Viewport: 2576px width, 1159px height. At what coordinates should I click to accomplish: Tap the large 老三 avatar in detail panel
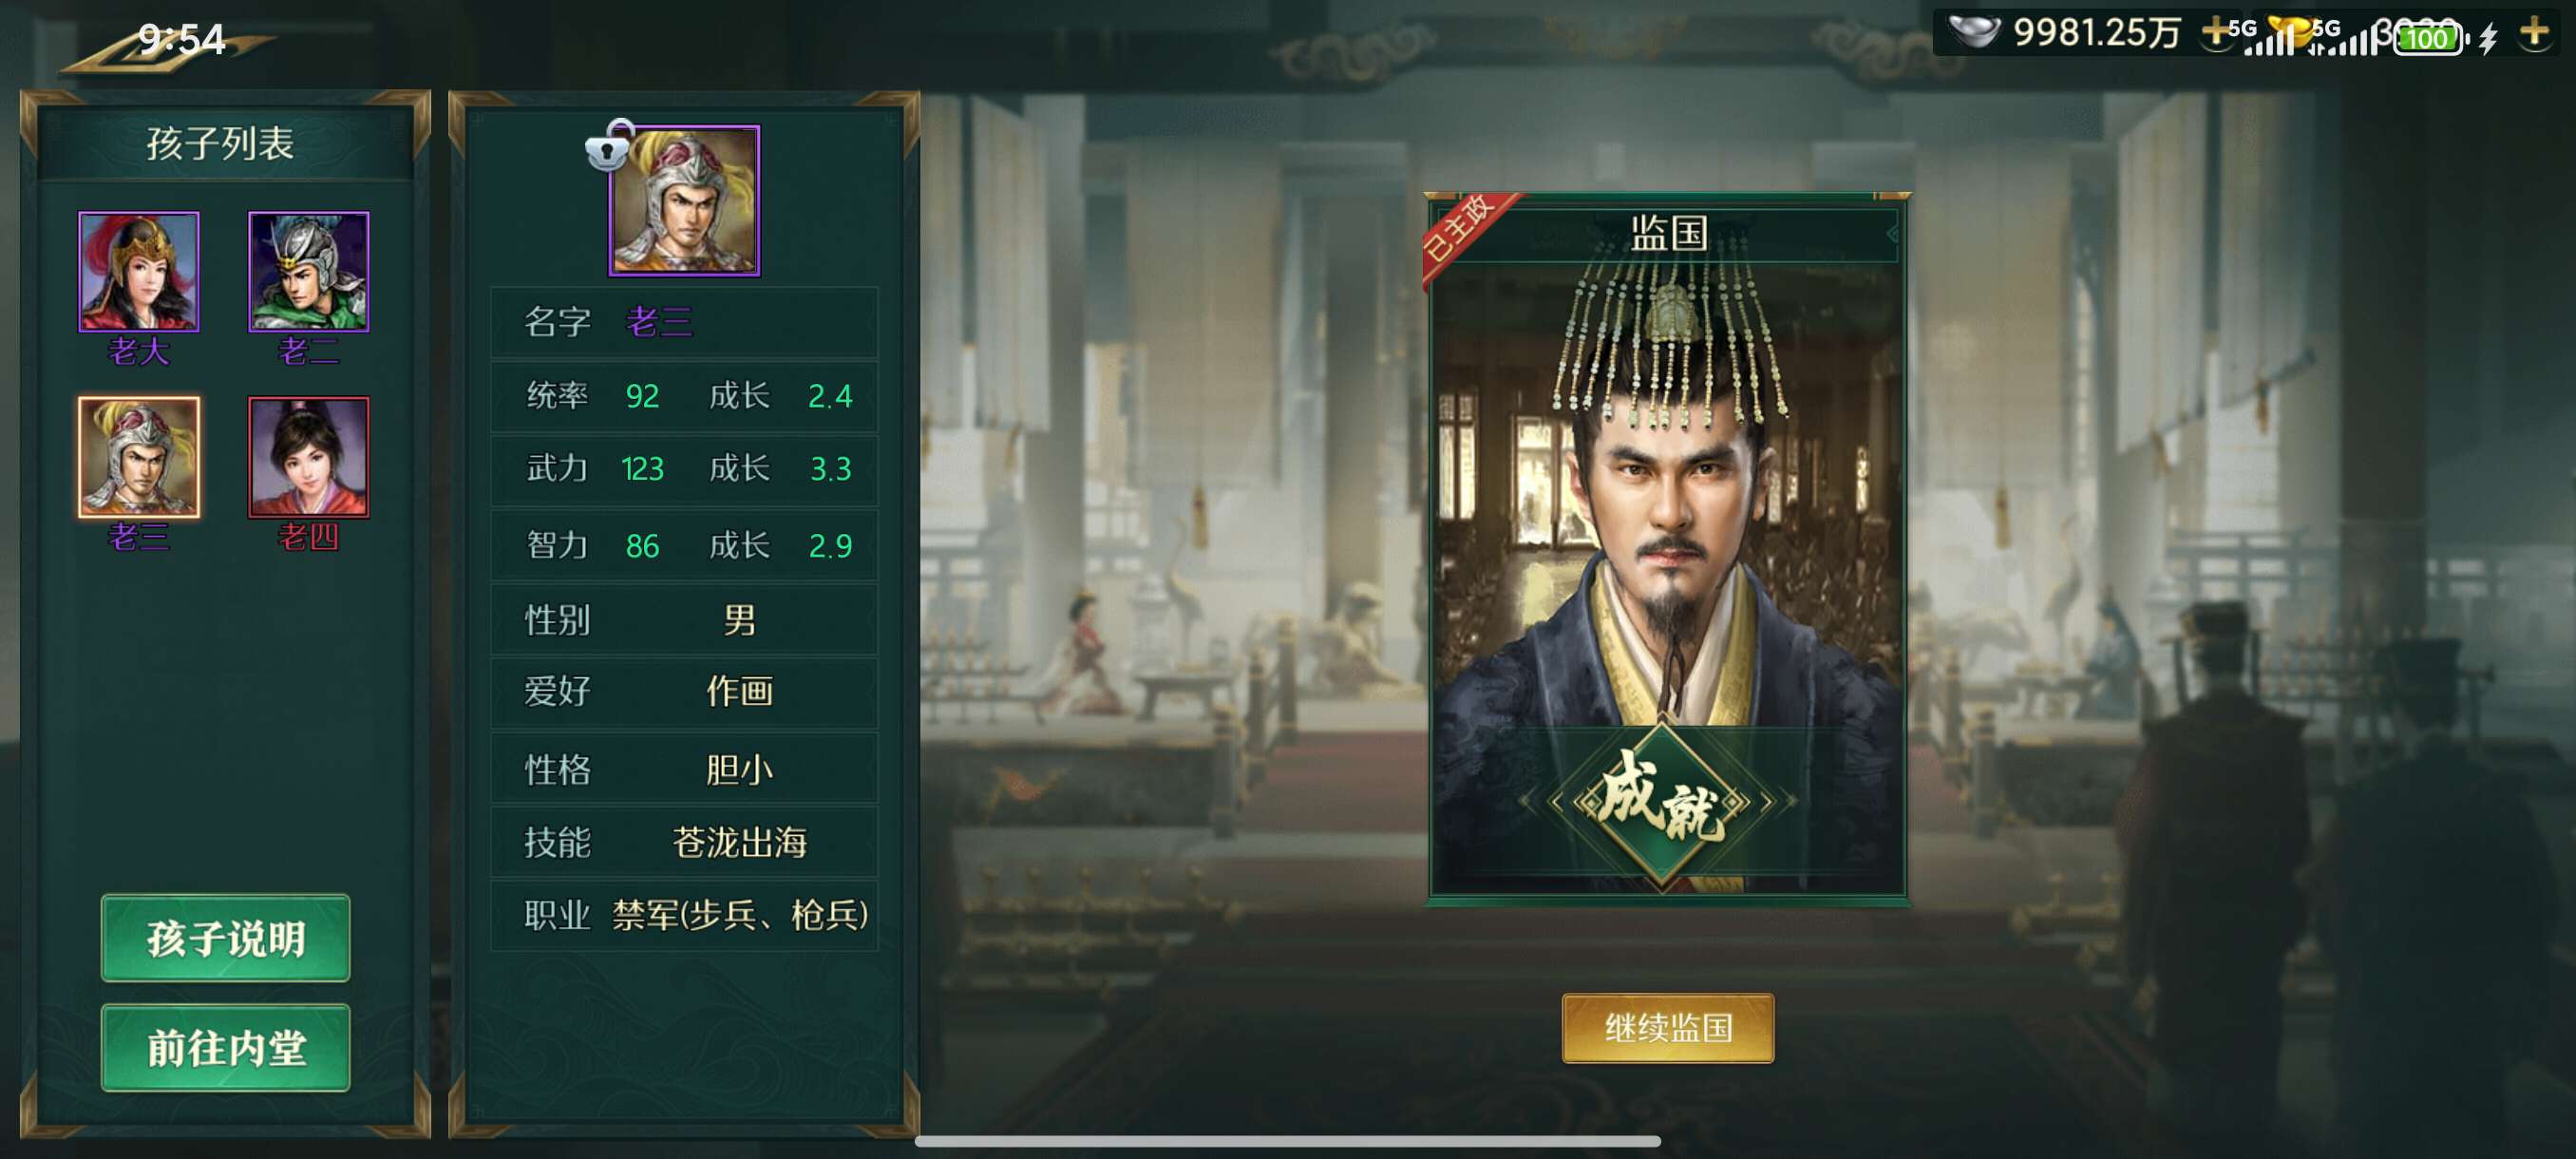pyautogui.click(x=684, y=200)
